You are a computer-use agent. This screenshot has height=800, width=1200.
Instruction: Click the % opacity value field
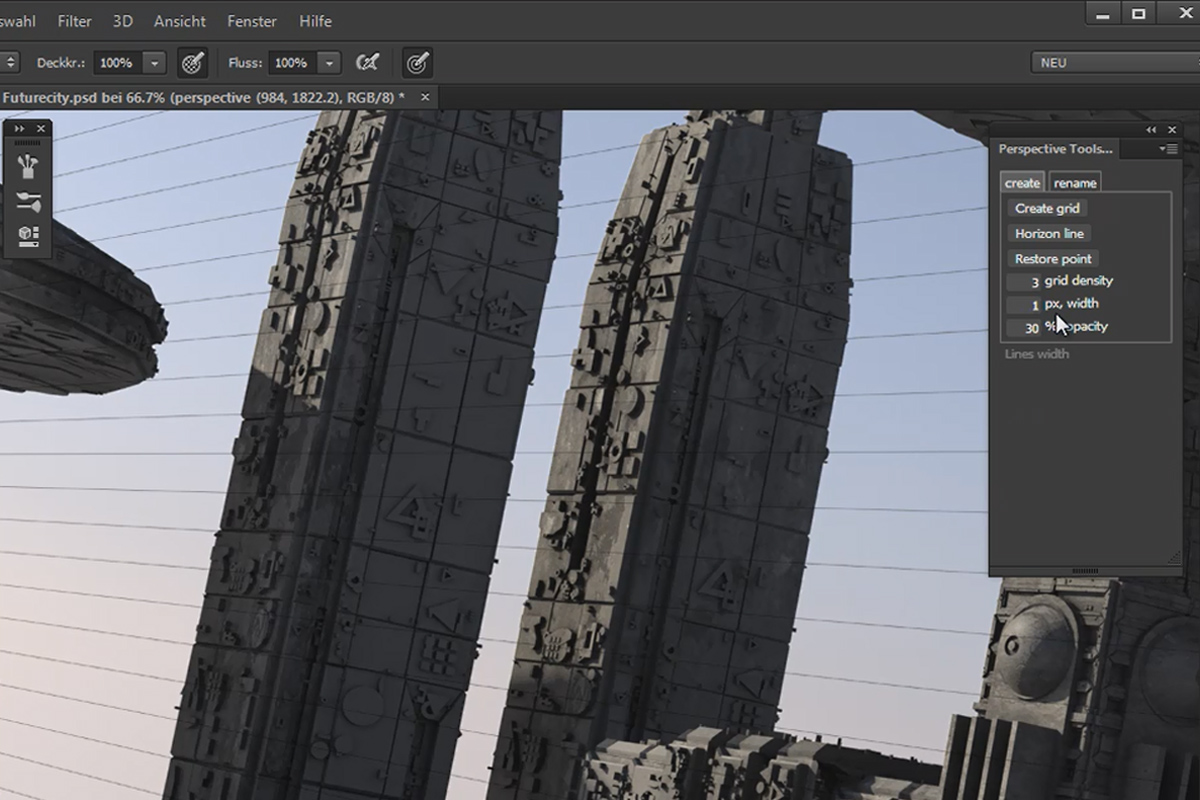(1024, 328)
